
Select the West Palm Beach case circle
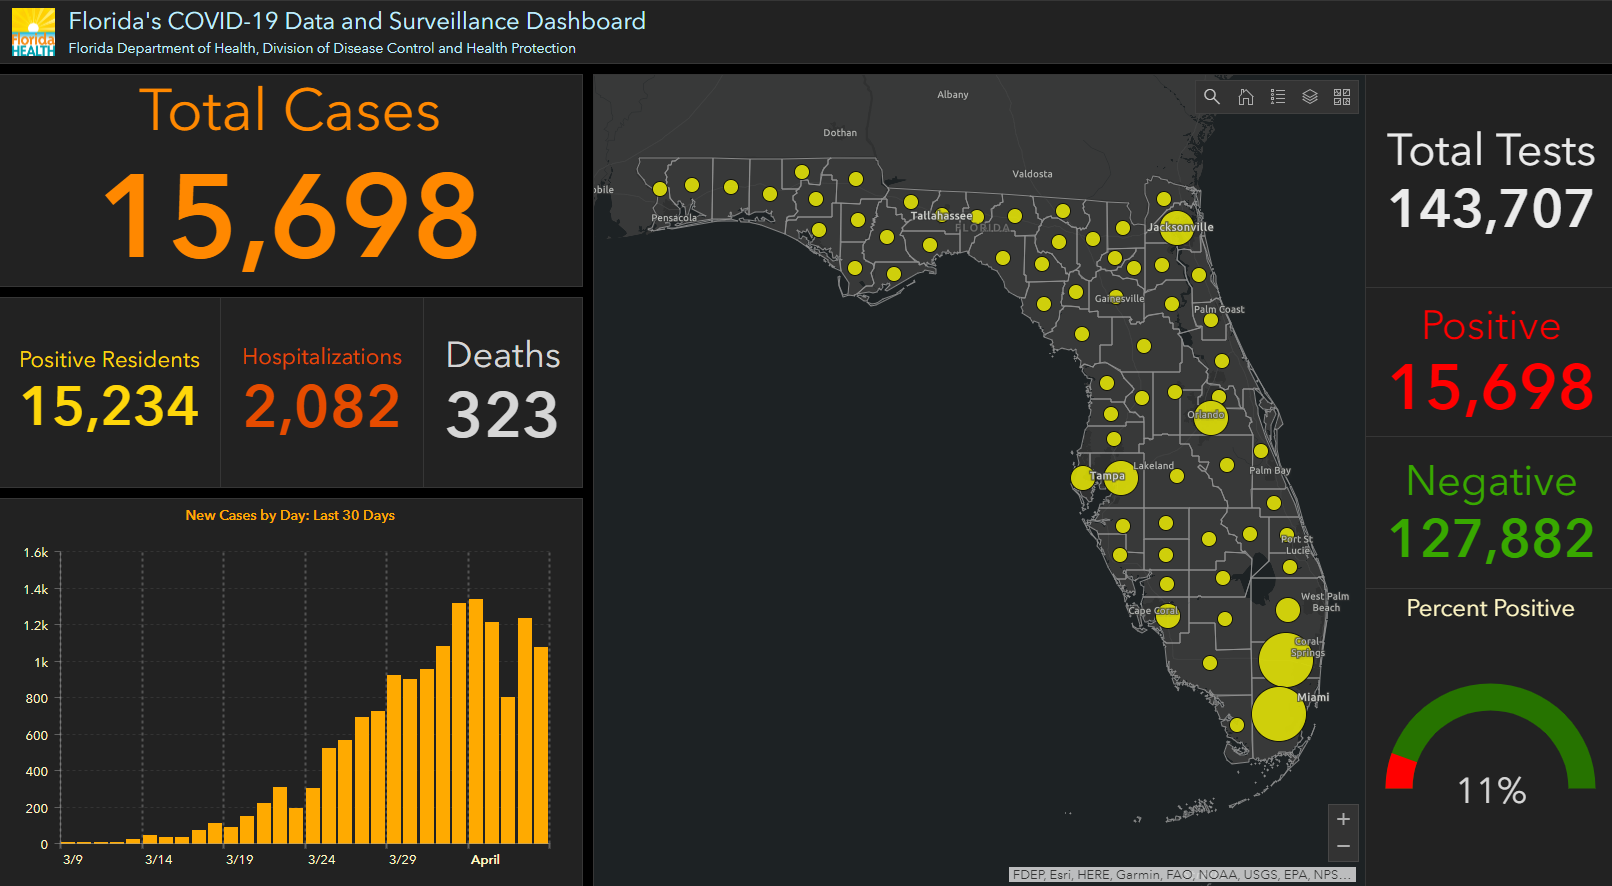pyautogui.click(x=1288, y=610)
